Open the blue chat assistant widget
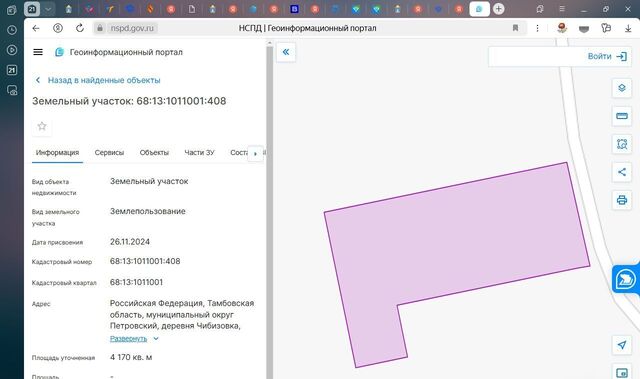640x379 pixels. [x=625, y=279]
